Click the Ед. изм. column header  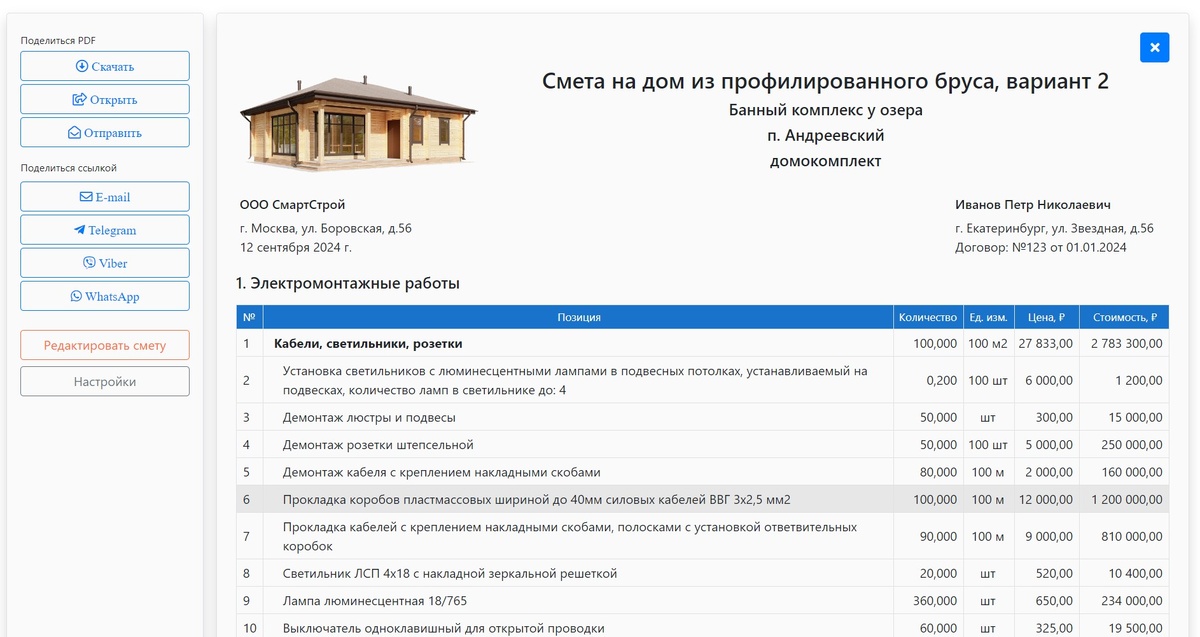click(988, 317)
